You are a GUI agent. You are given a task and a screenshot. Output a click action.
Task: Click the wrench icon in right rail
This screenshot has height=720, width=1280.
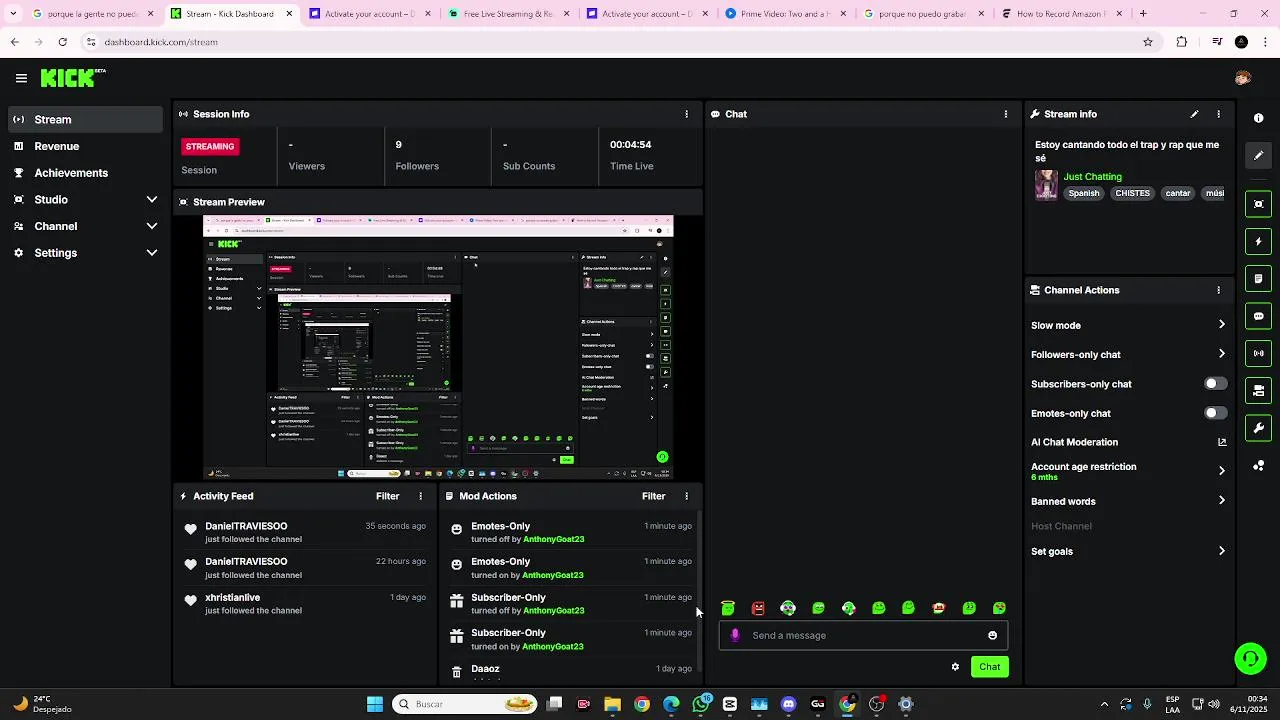point(1258,428)
